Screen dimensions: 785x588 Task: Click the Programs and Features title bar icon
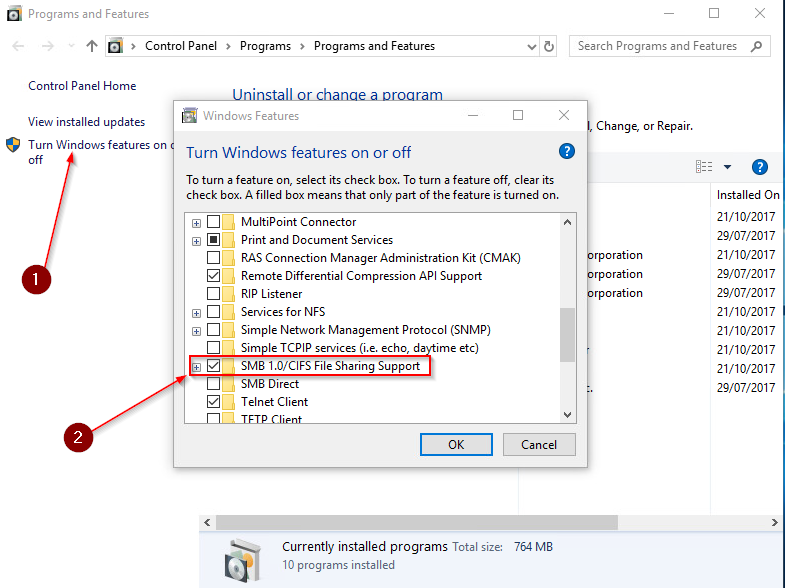tap(14, 14)
